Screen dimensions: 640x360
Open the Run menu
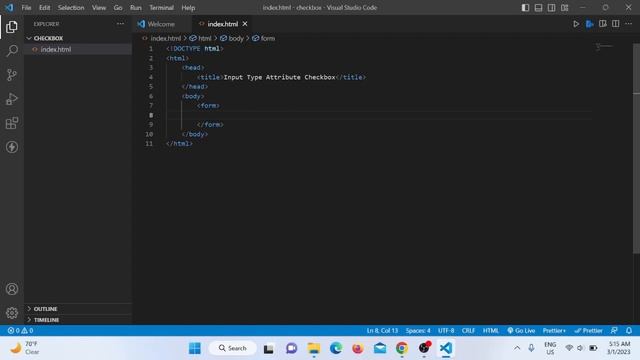point(136,8)
